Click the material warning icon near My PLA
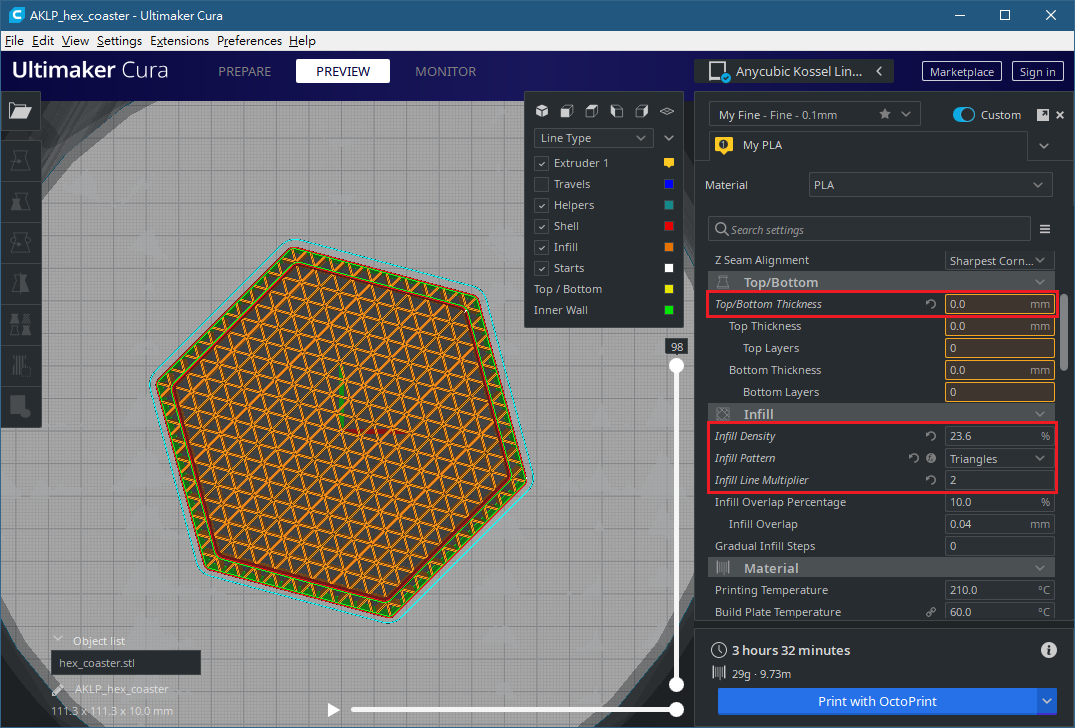This screenshot has height=728, width=1075. pos(724,145)
